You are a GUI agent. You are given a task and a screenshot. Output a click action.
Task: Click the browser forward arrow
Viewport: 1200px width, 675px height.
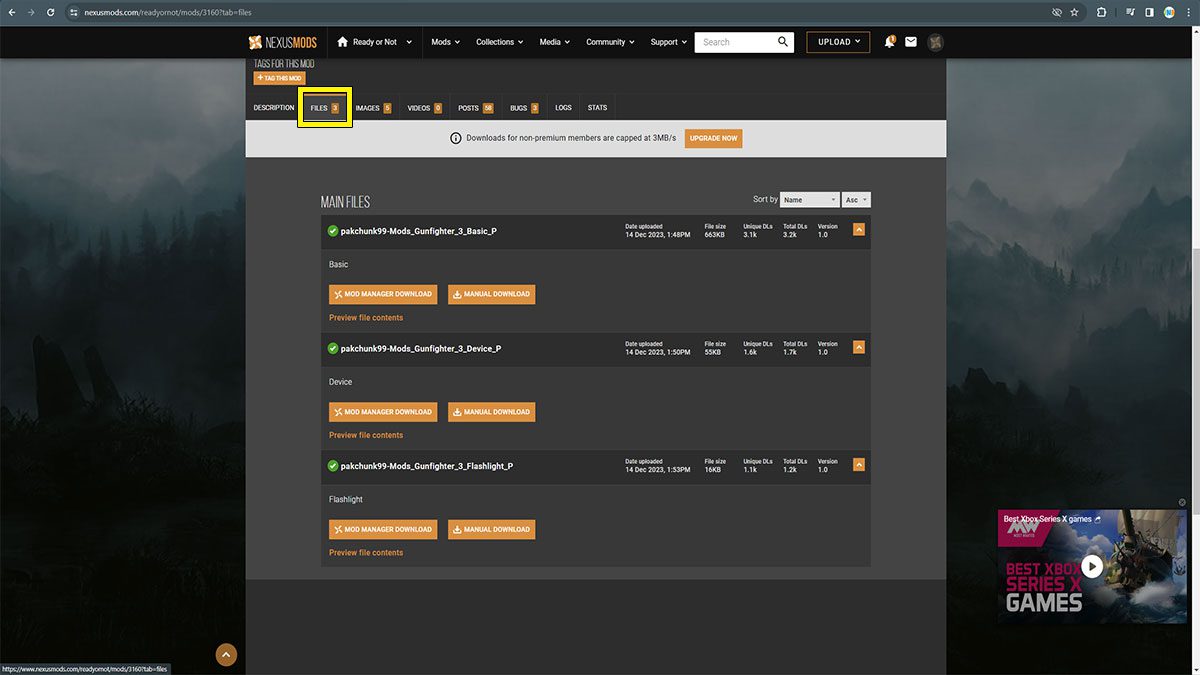tap(30, 12)
